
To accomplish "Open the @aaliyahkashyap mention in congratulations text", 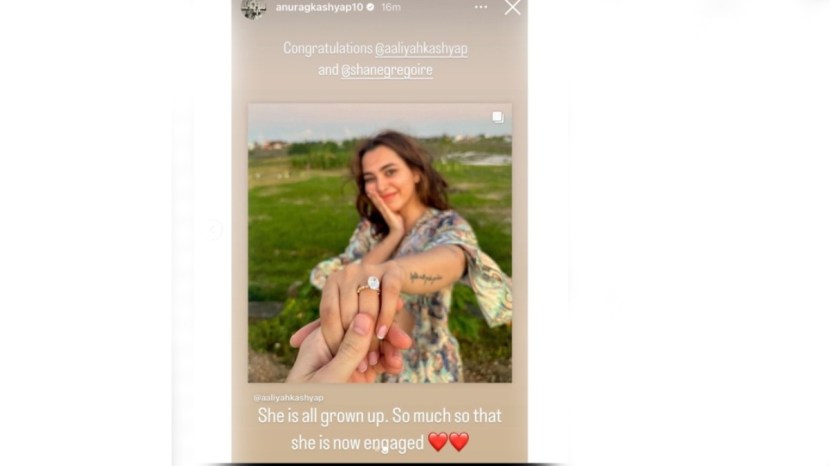I will (x=421, y=49).
